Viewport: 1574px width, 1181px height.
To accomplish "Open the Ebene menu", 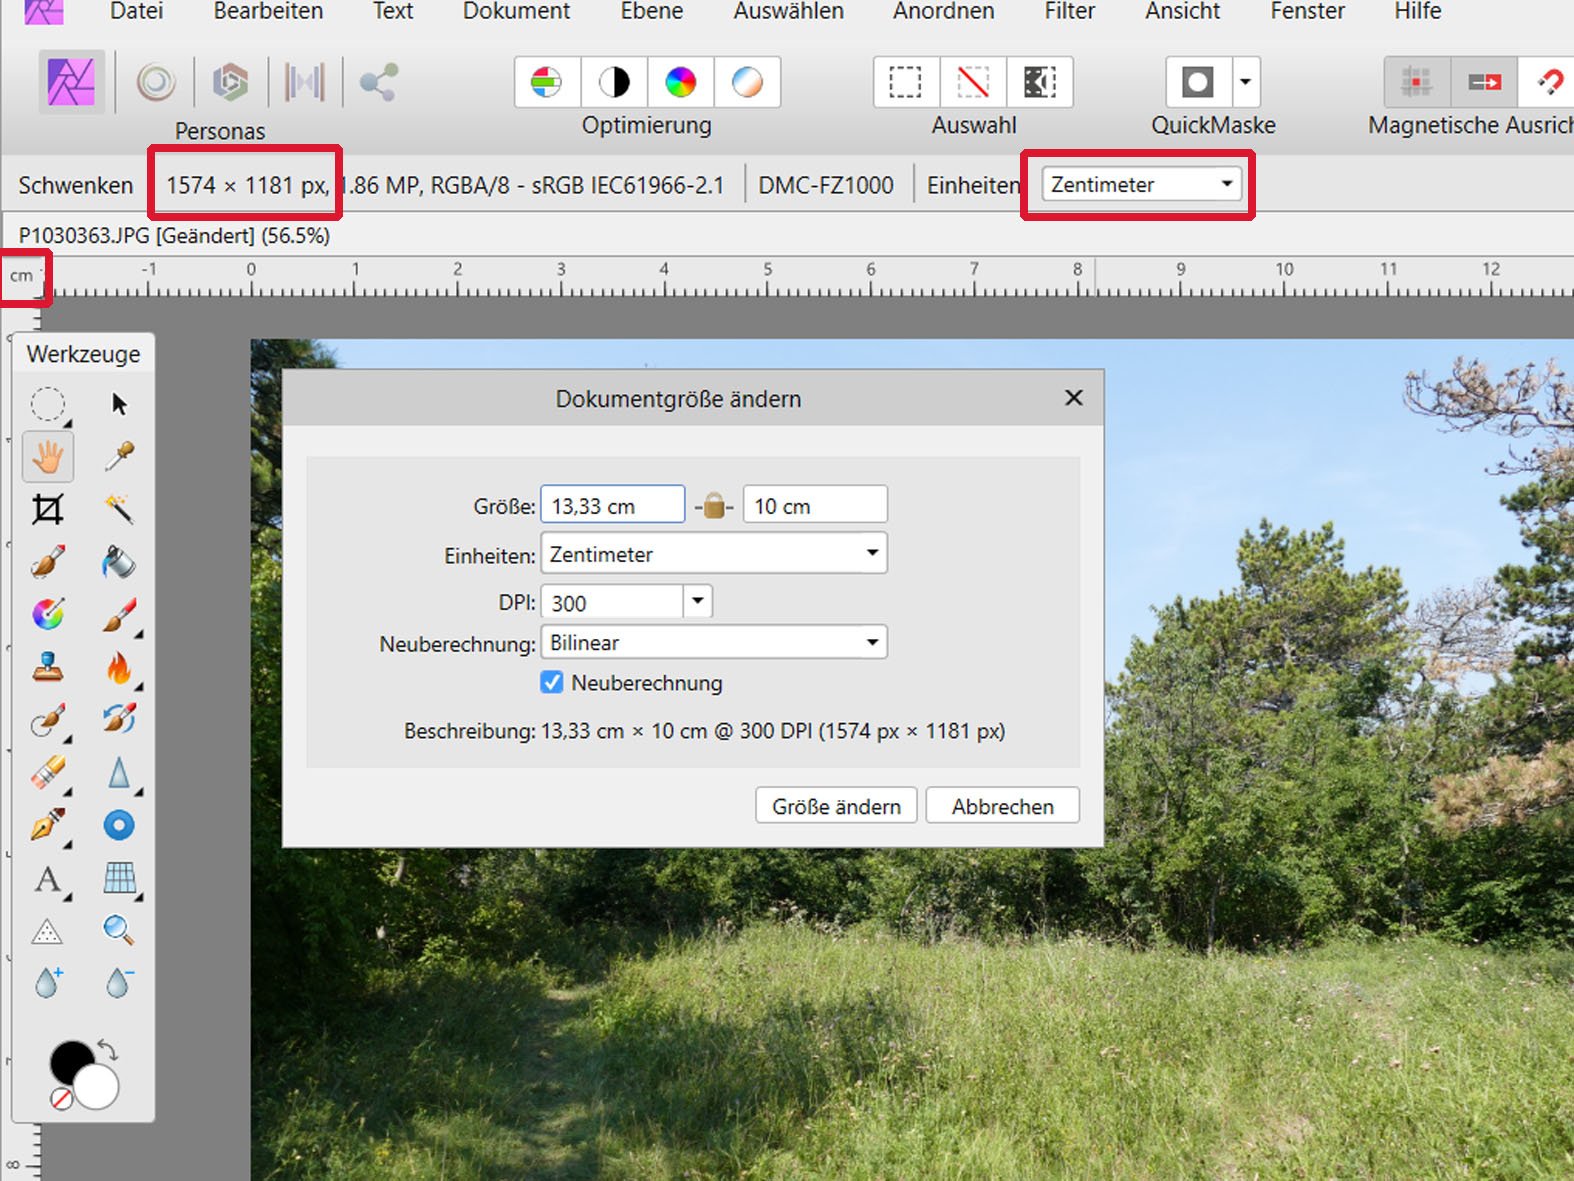I will point(652,11).
